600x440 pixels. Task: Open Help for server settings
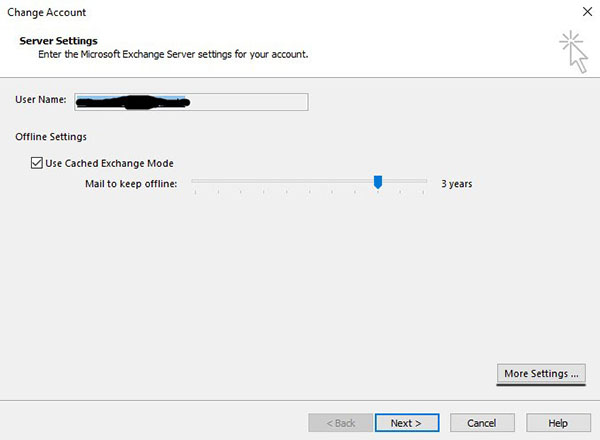coord(558,423)
